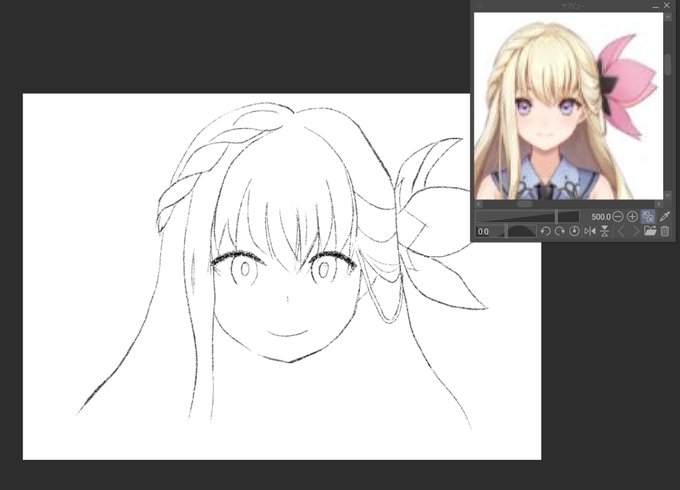
Task: Click the white drawing canvas sketch
Action: coord(282,276)
